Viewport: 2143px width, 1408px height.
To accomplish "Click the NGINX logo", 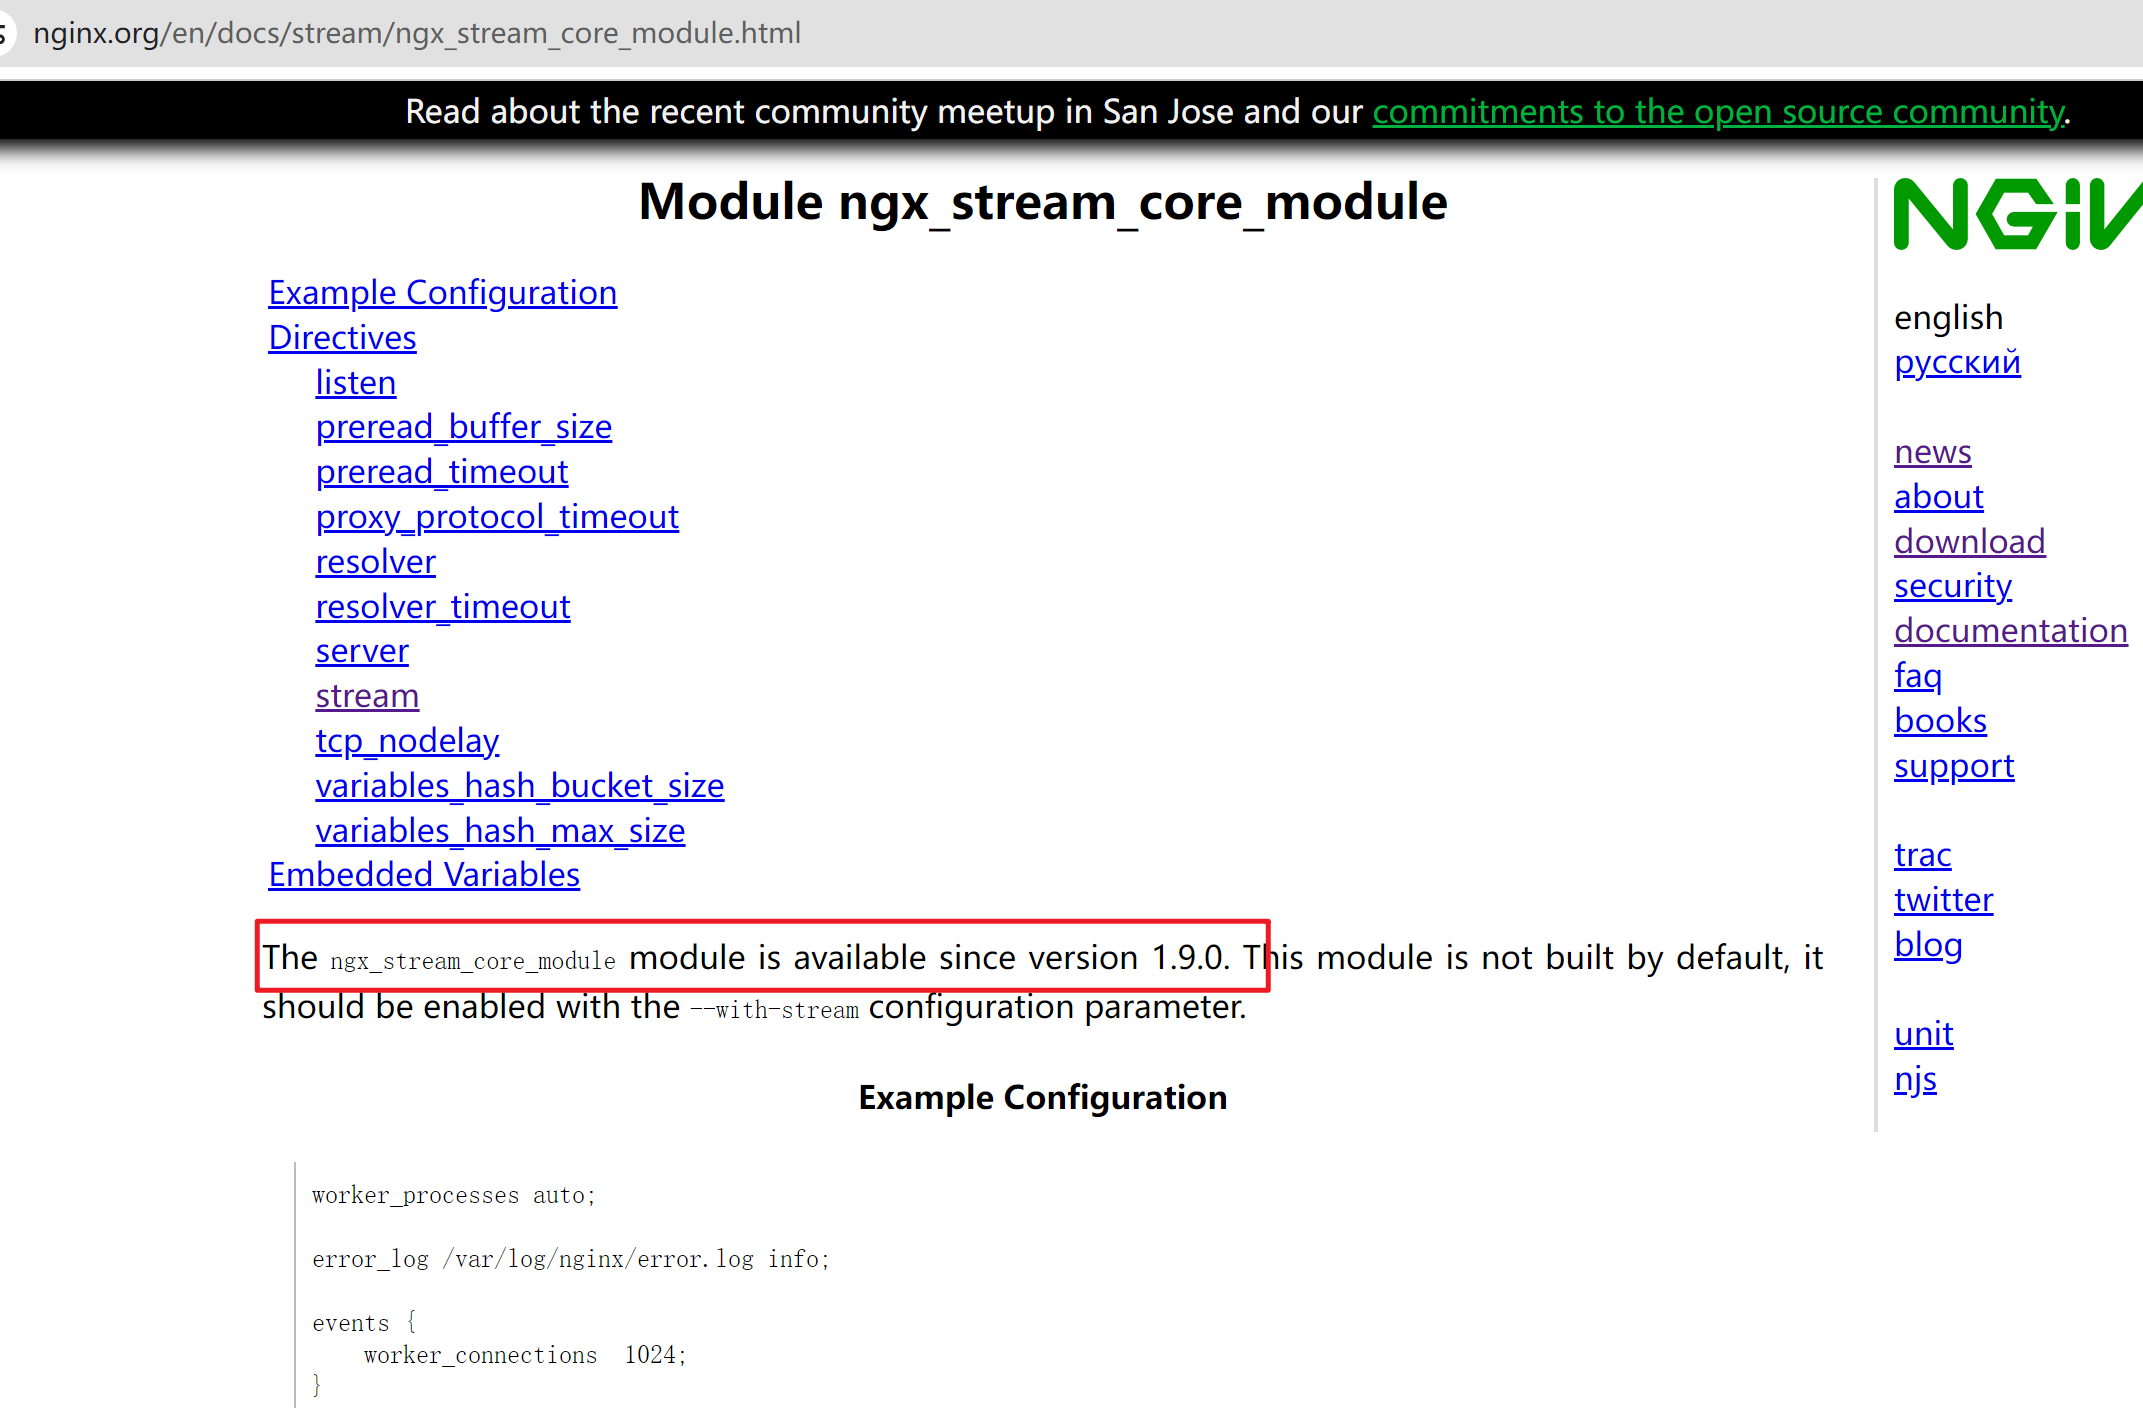I will [2015, 215].
